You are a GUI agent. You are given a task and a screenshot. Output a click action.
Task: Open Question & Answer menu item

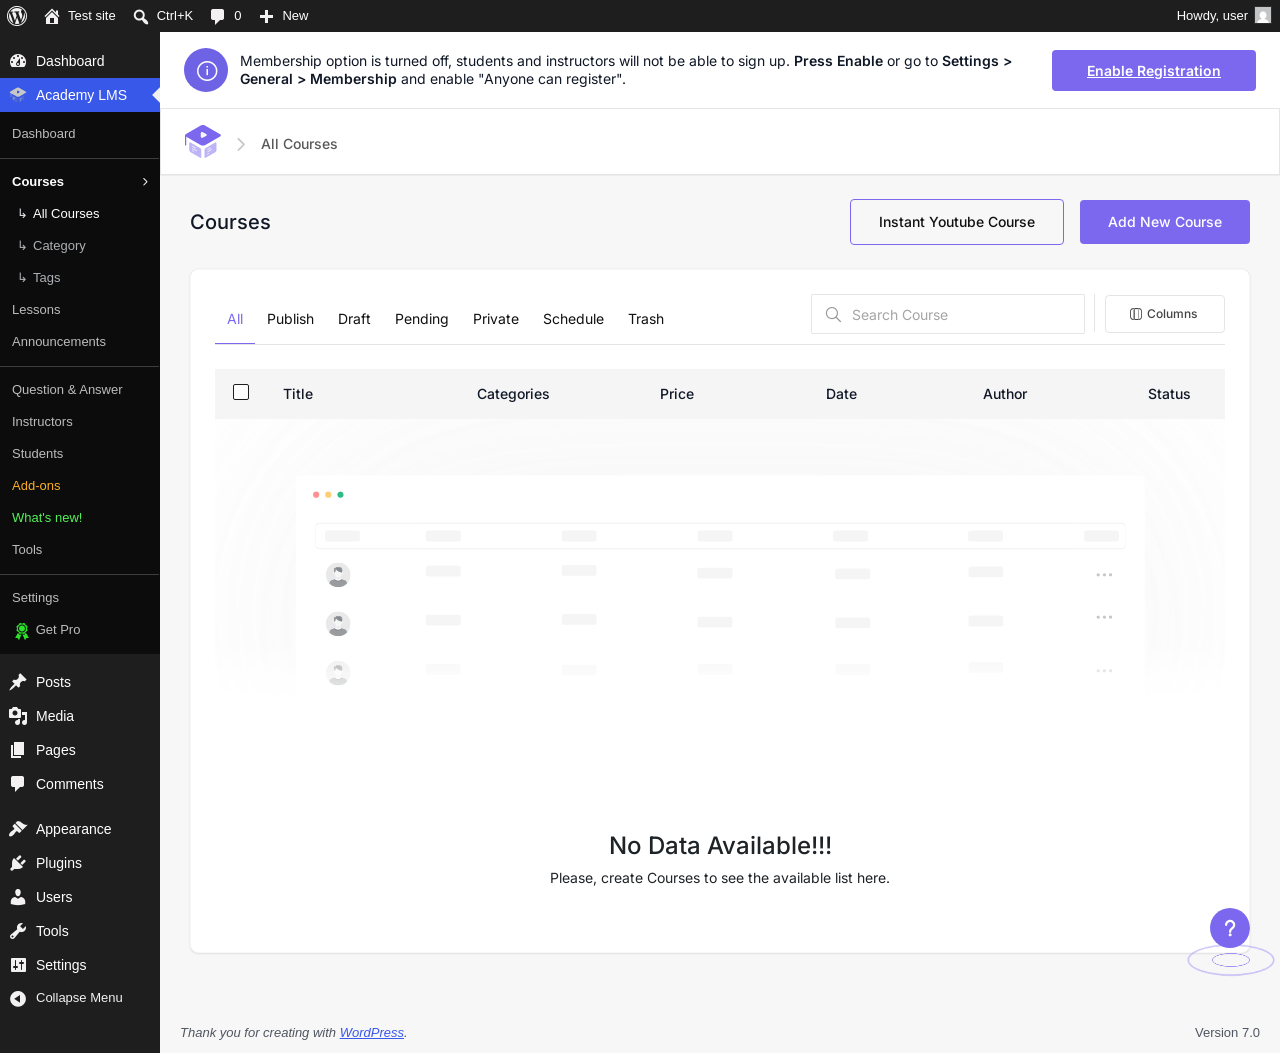coord(67,390)
